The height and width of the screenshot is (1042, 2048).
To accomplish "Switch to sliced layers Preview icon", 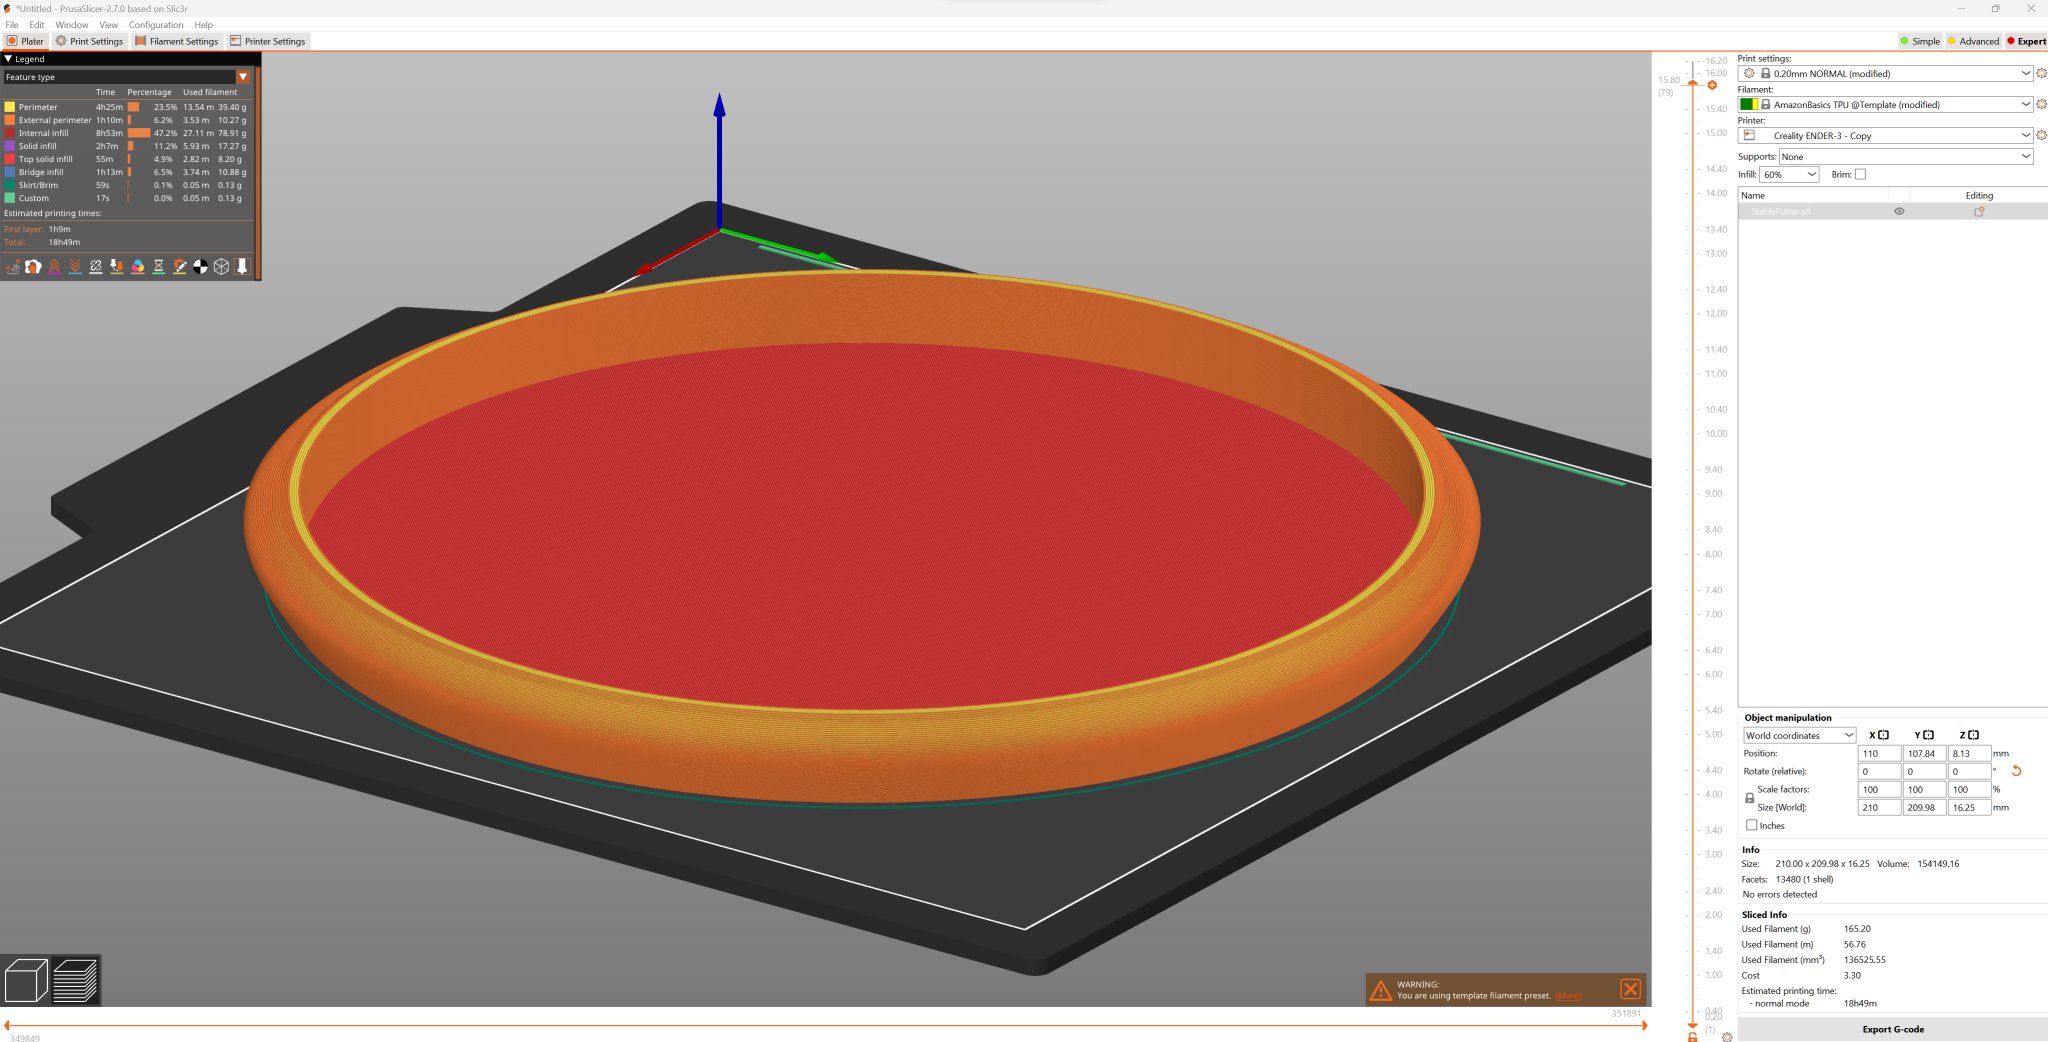I will coord(75,980).
